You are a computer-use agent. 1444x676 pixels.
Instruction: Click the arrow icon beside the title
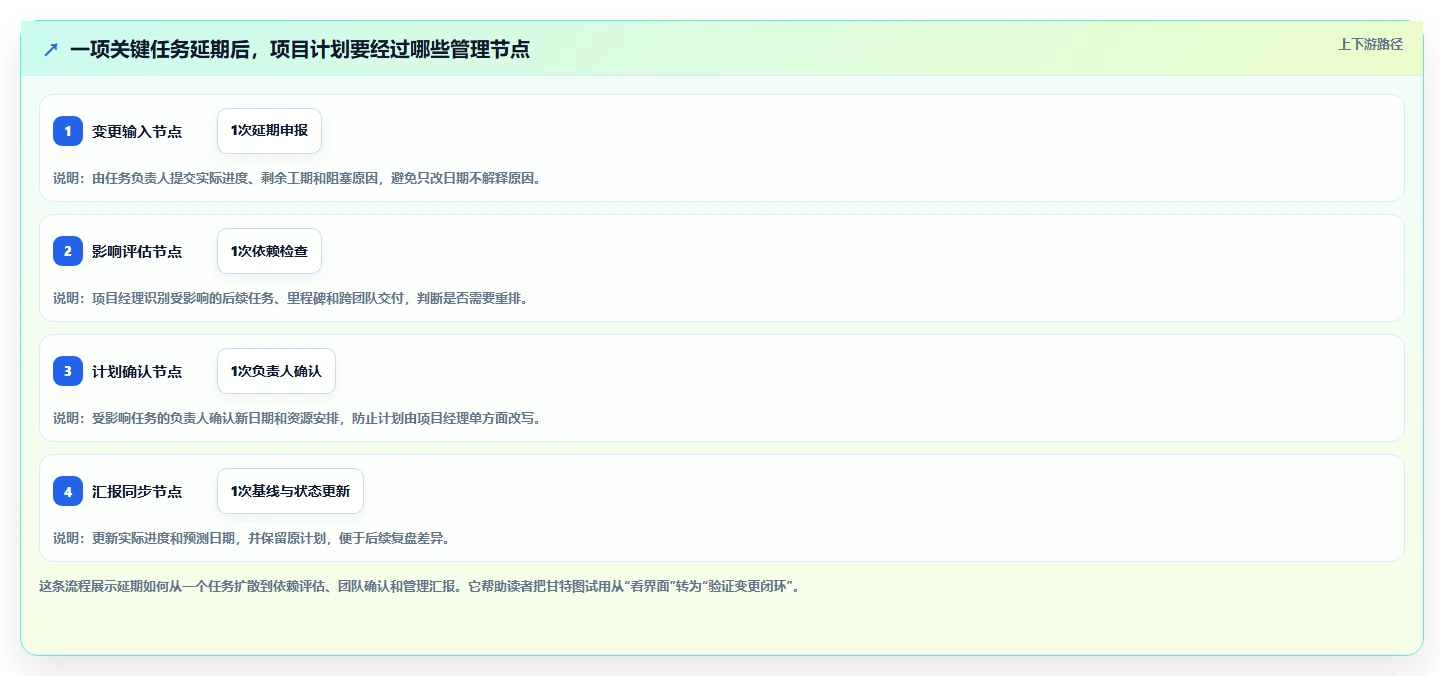point(51,49)
